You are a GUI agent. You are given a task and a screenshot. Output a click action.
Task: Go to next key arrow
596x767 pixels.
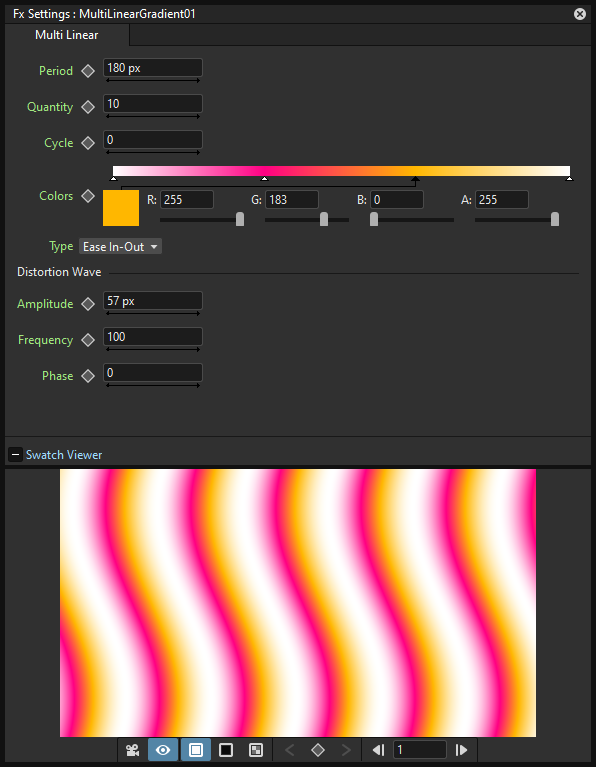pyautogui.click(x=346, y=750)
